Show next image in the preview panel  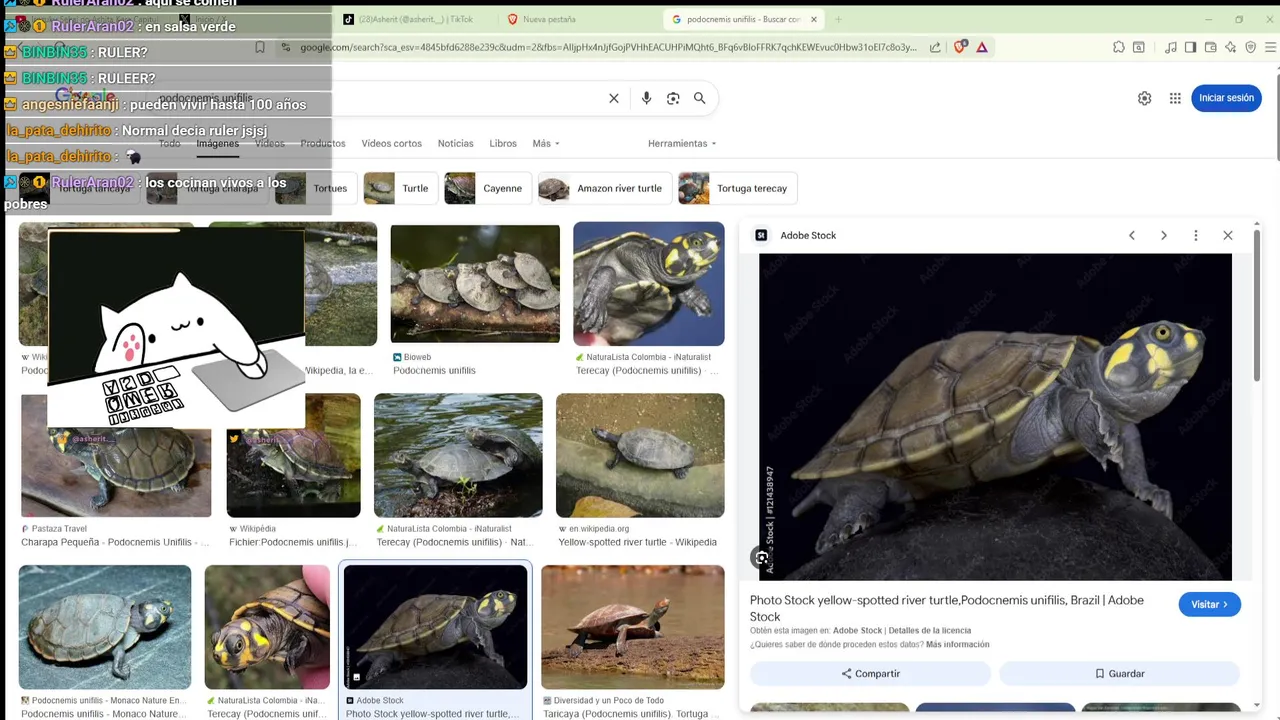click(x=1164, y=235)
